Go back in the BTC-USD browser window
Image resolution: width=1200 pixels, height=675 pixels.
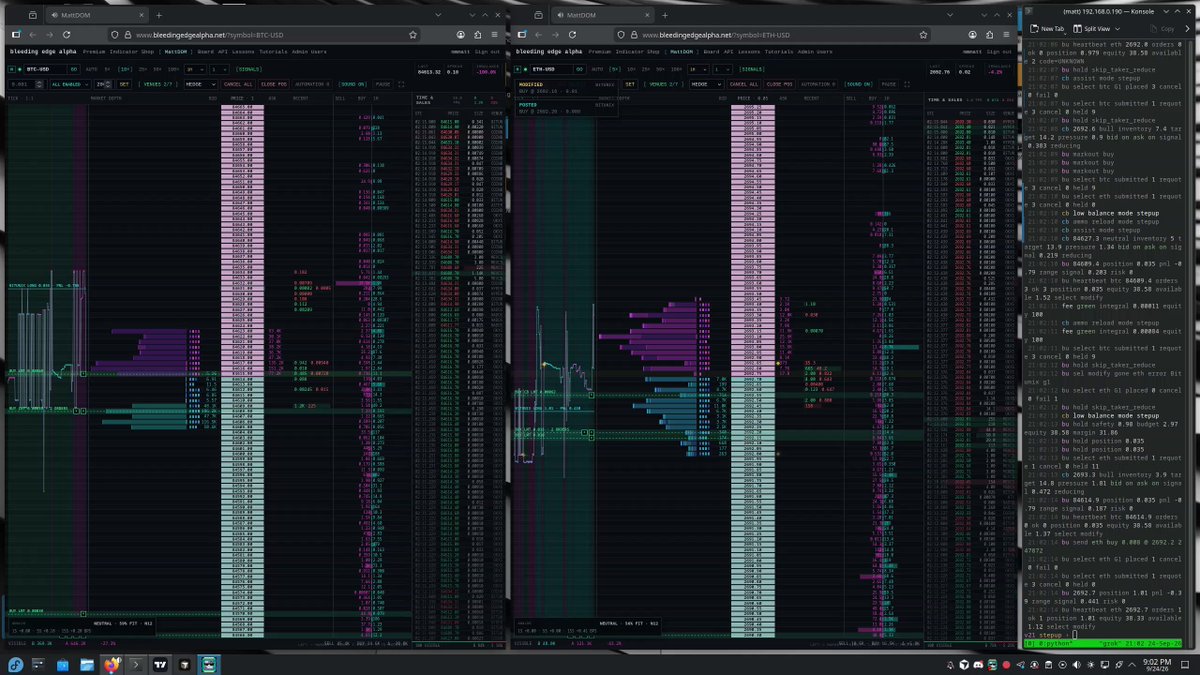pos(32,34)
